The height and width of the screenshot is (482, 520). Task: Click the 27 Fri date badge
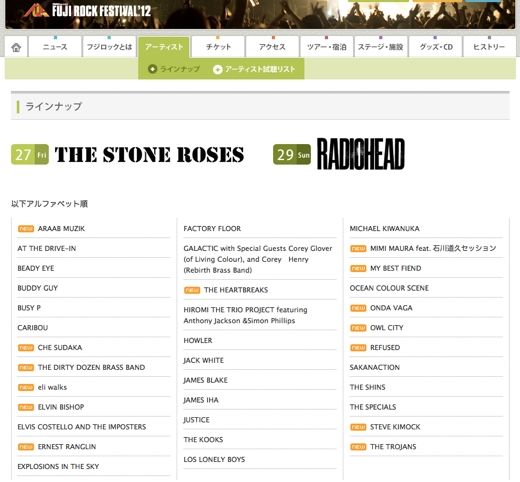tap(30, 155)
